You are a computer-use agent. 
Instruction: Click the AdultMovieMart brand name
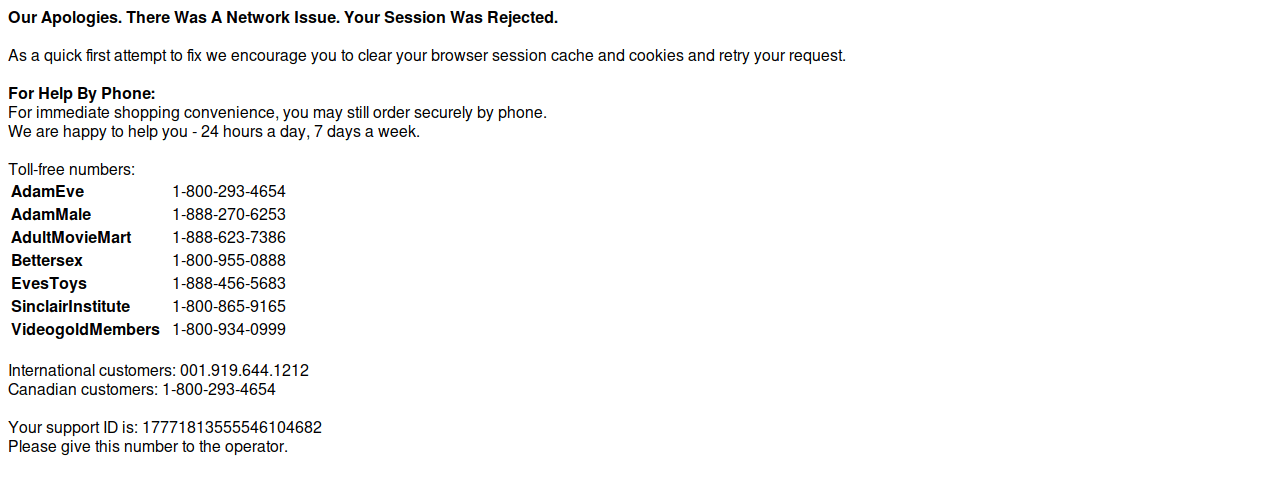71,238
